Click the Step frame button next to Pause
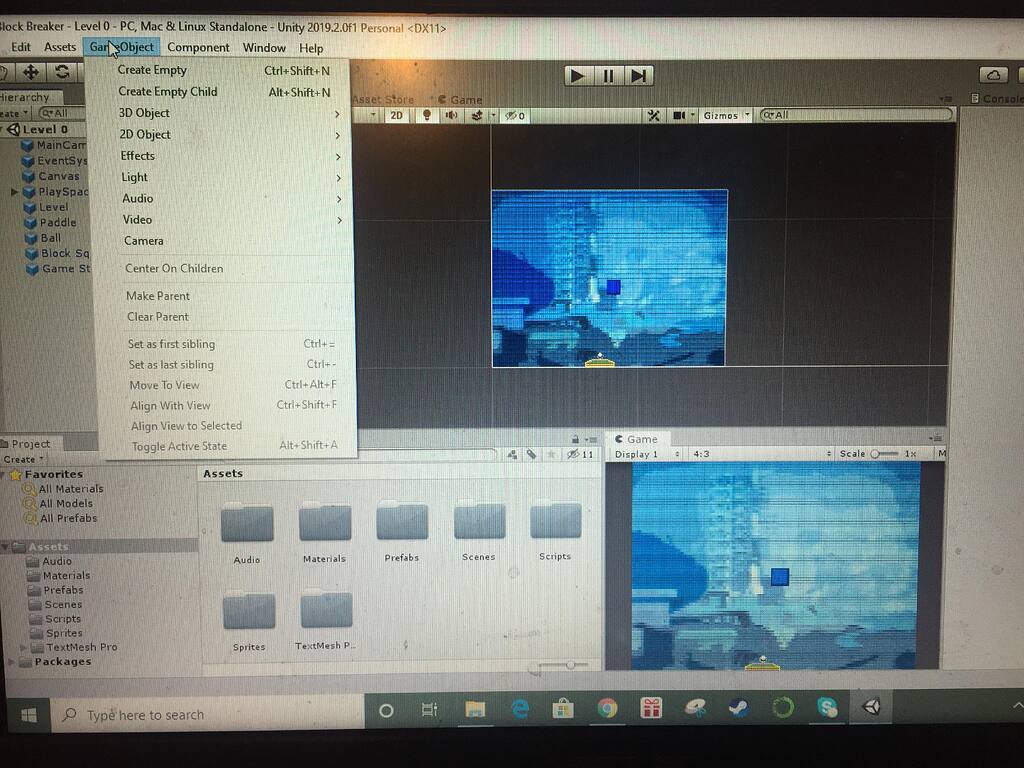This screenshot has width=1024, height=768. tap(638, 76)
